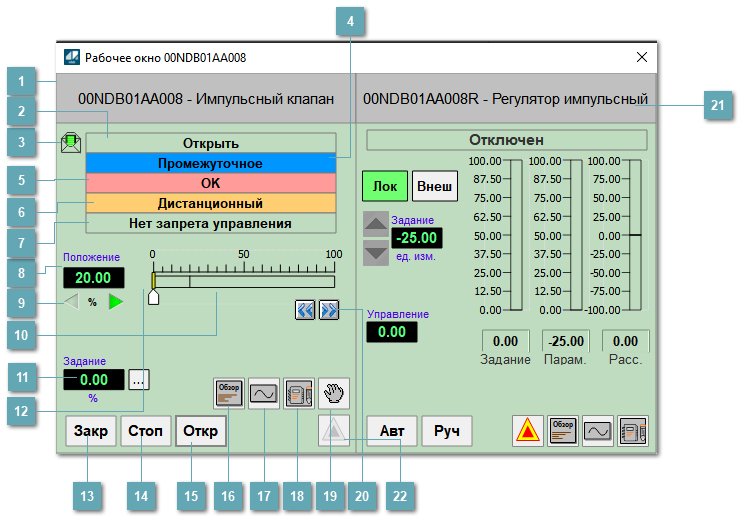Image resolution: width=743 pixels, height=521 pixels.
Task: Click the double-left fast decrease arrow button
Action: tap(305, 309)
